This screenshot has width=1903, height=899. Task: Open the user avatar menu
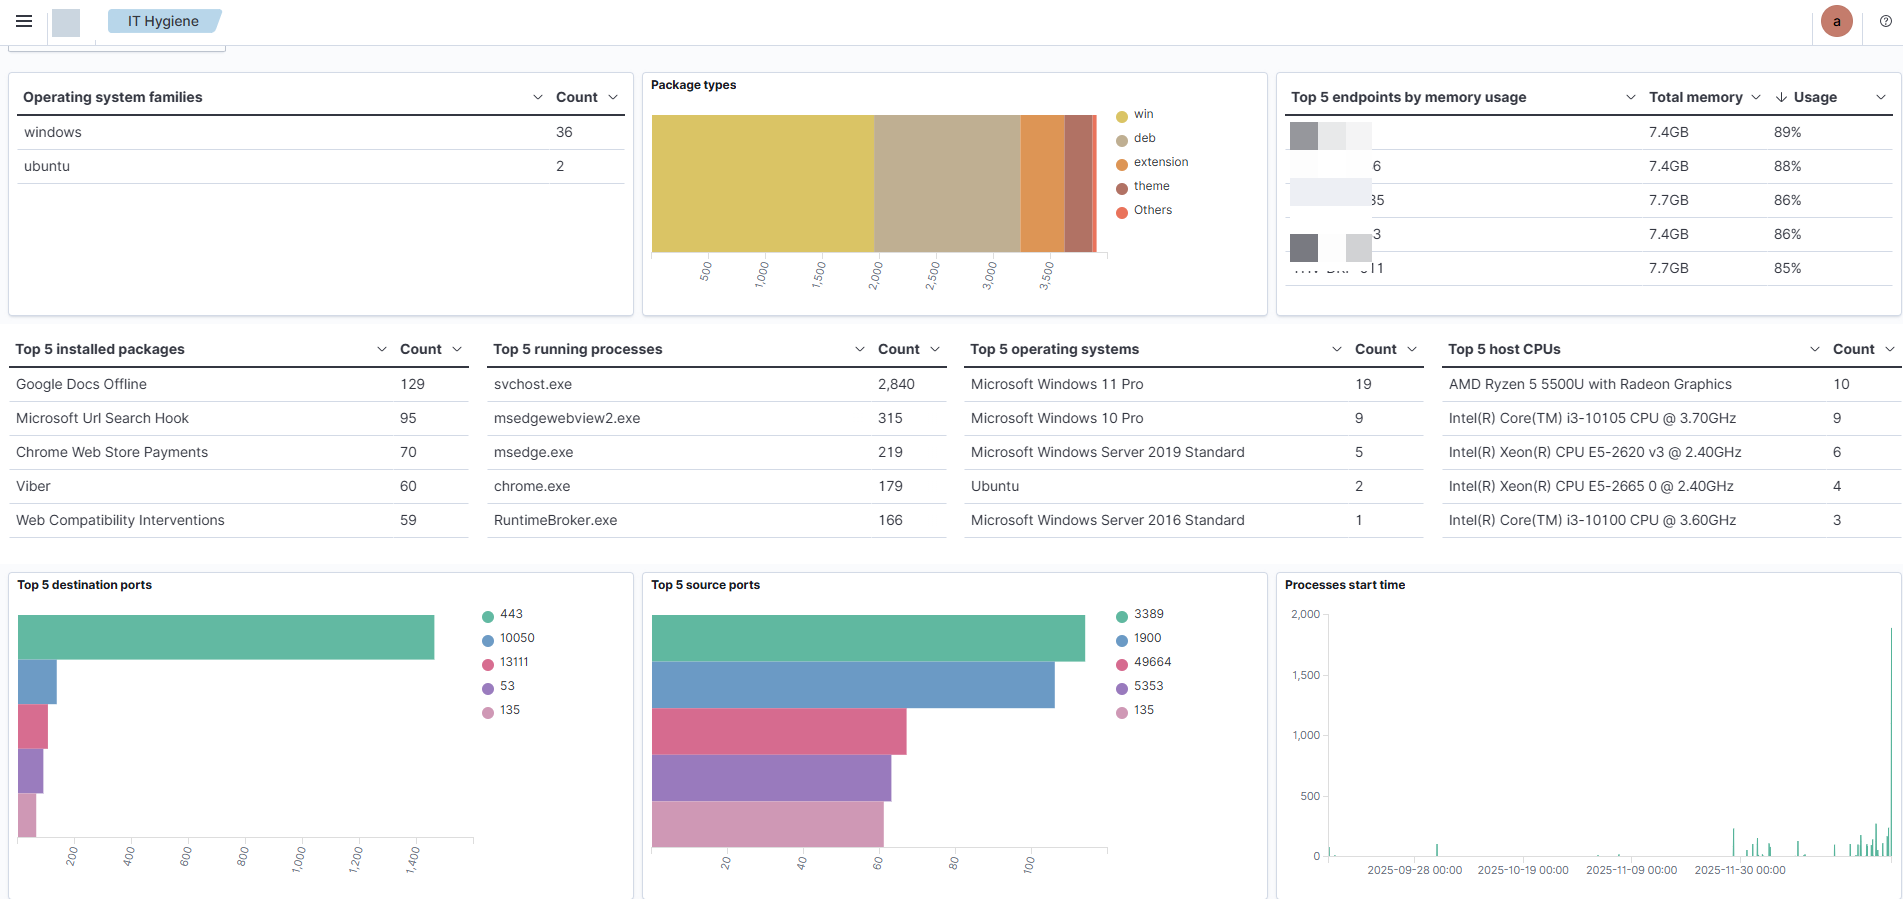(1836, 21)
